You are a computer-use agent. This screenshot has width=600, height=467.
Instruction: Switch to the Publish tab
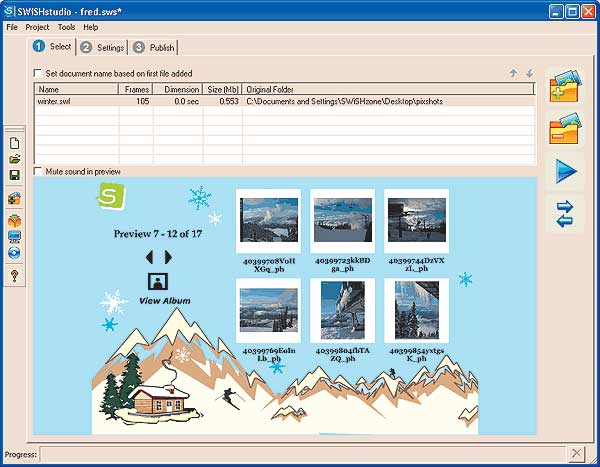coord(154,47)
